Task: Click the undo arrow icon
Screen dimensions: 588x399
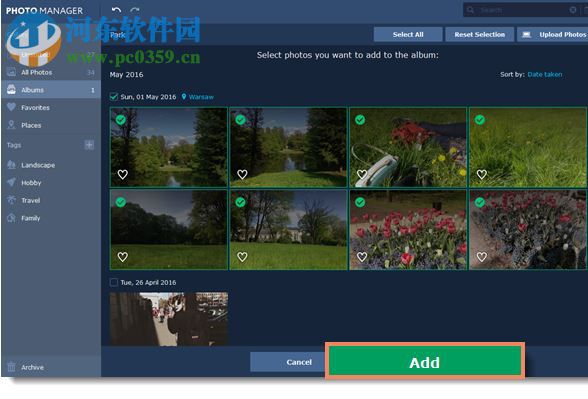Action: tap(116, 10)
